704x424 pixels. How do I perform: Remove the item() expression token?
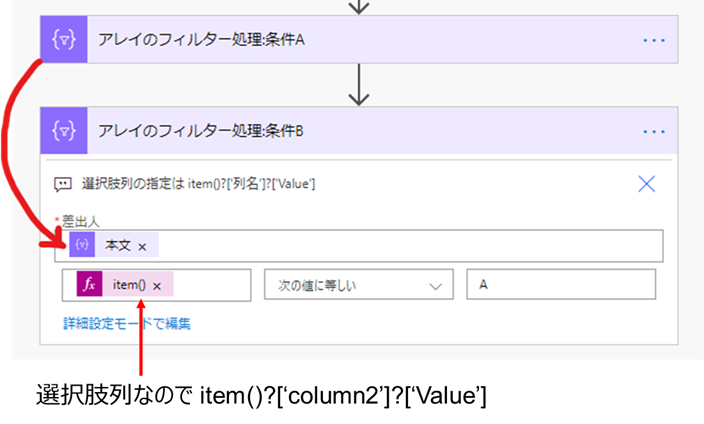point(157,286)
